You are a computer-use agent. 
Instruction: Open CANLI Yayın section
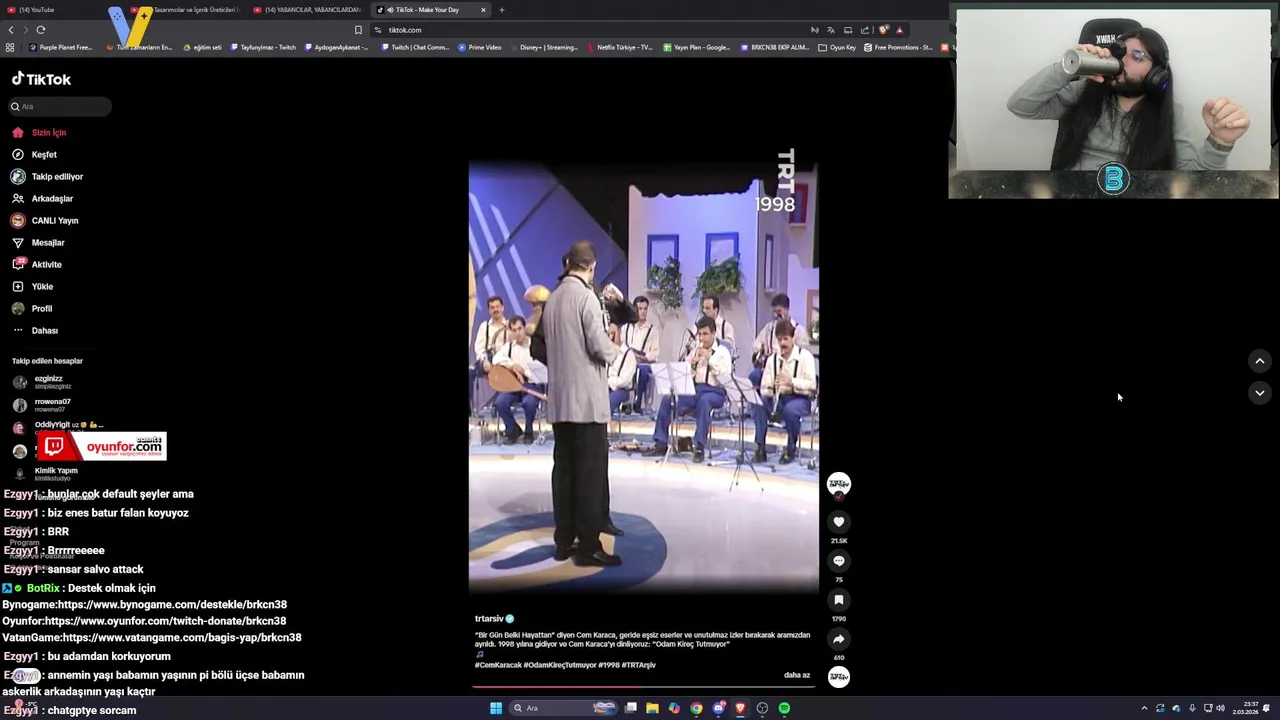[x=44, y=220]
